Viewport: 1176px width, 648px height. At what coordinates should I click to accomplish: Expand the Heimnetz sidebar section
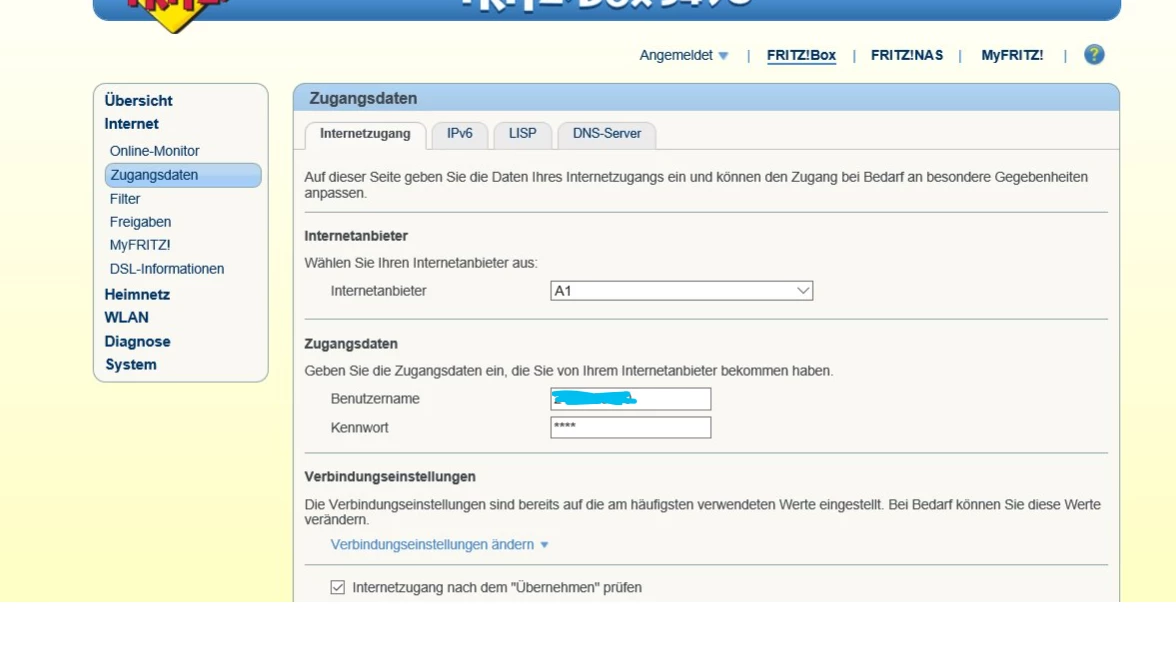(137, 295)
